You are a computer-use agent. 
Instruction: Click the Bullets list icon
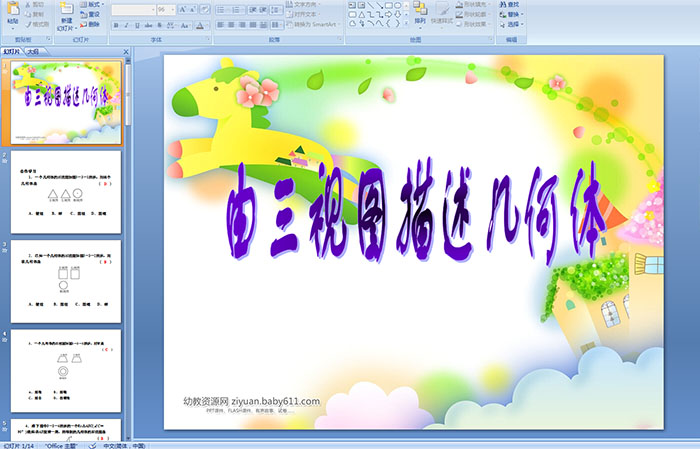(x=222, y=9)
